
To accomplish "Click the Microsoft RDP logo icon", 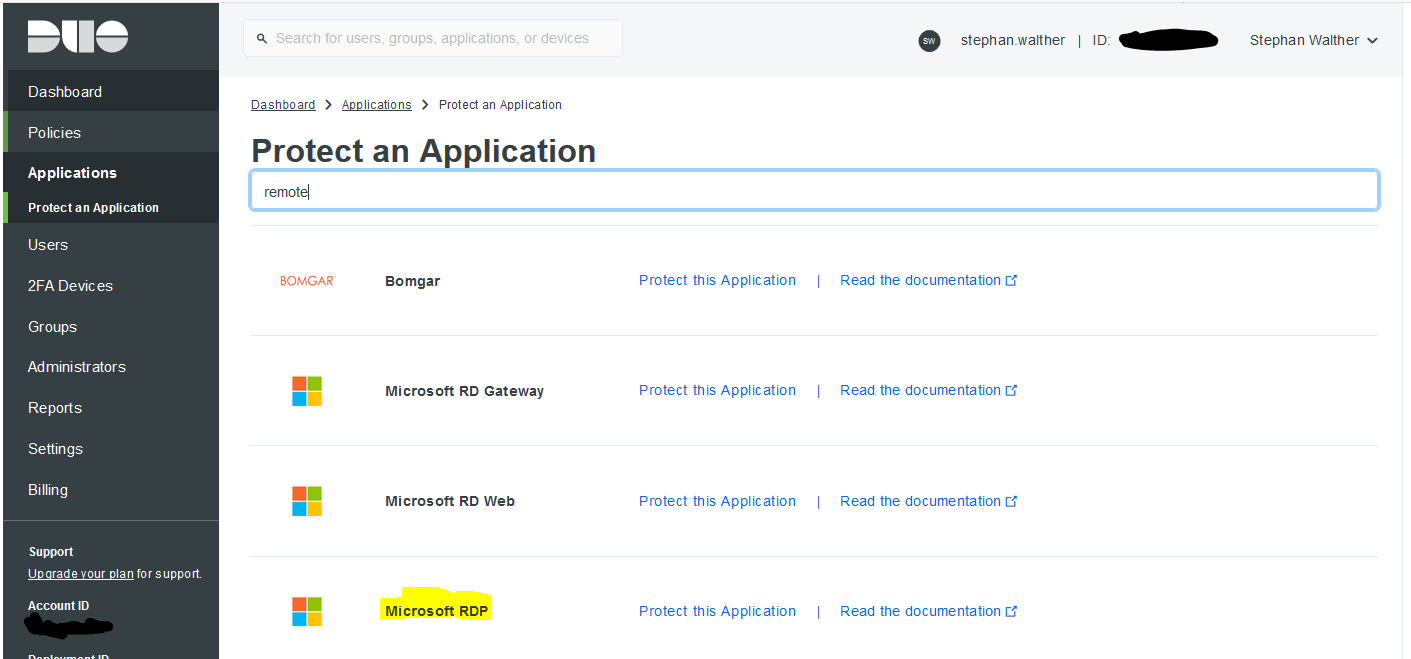I will [x=307, y=611].
